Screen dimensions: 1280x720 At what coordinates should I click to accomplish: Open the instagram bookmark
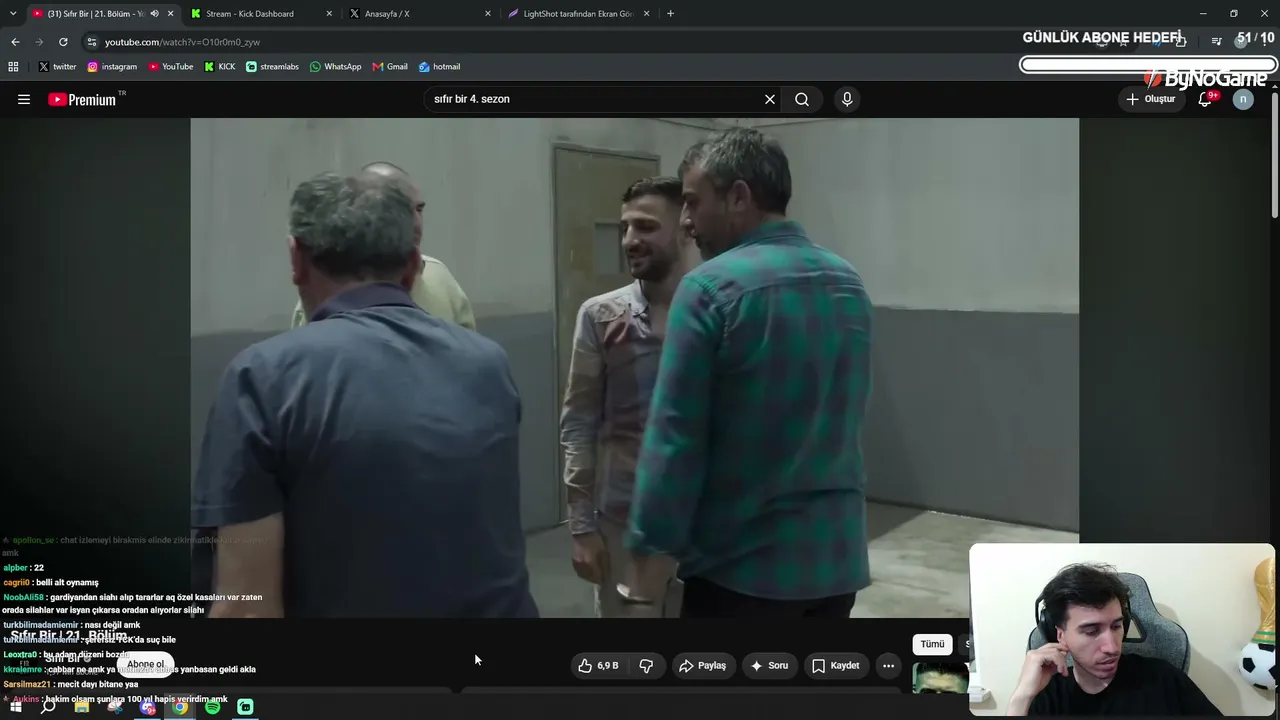click(x=112, y=67)
